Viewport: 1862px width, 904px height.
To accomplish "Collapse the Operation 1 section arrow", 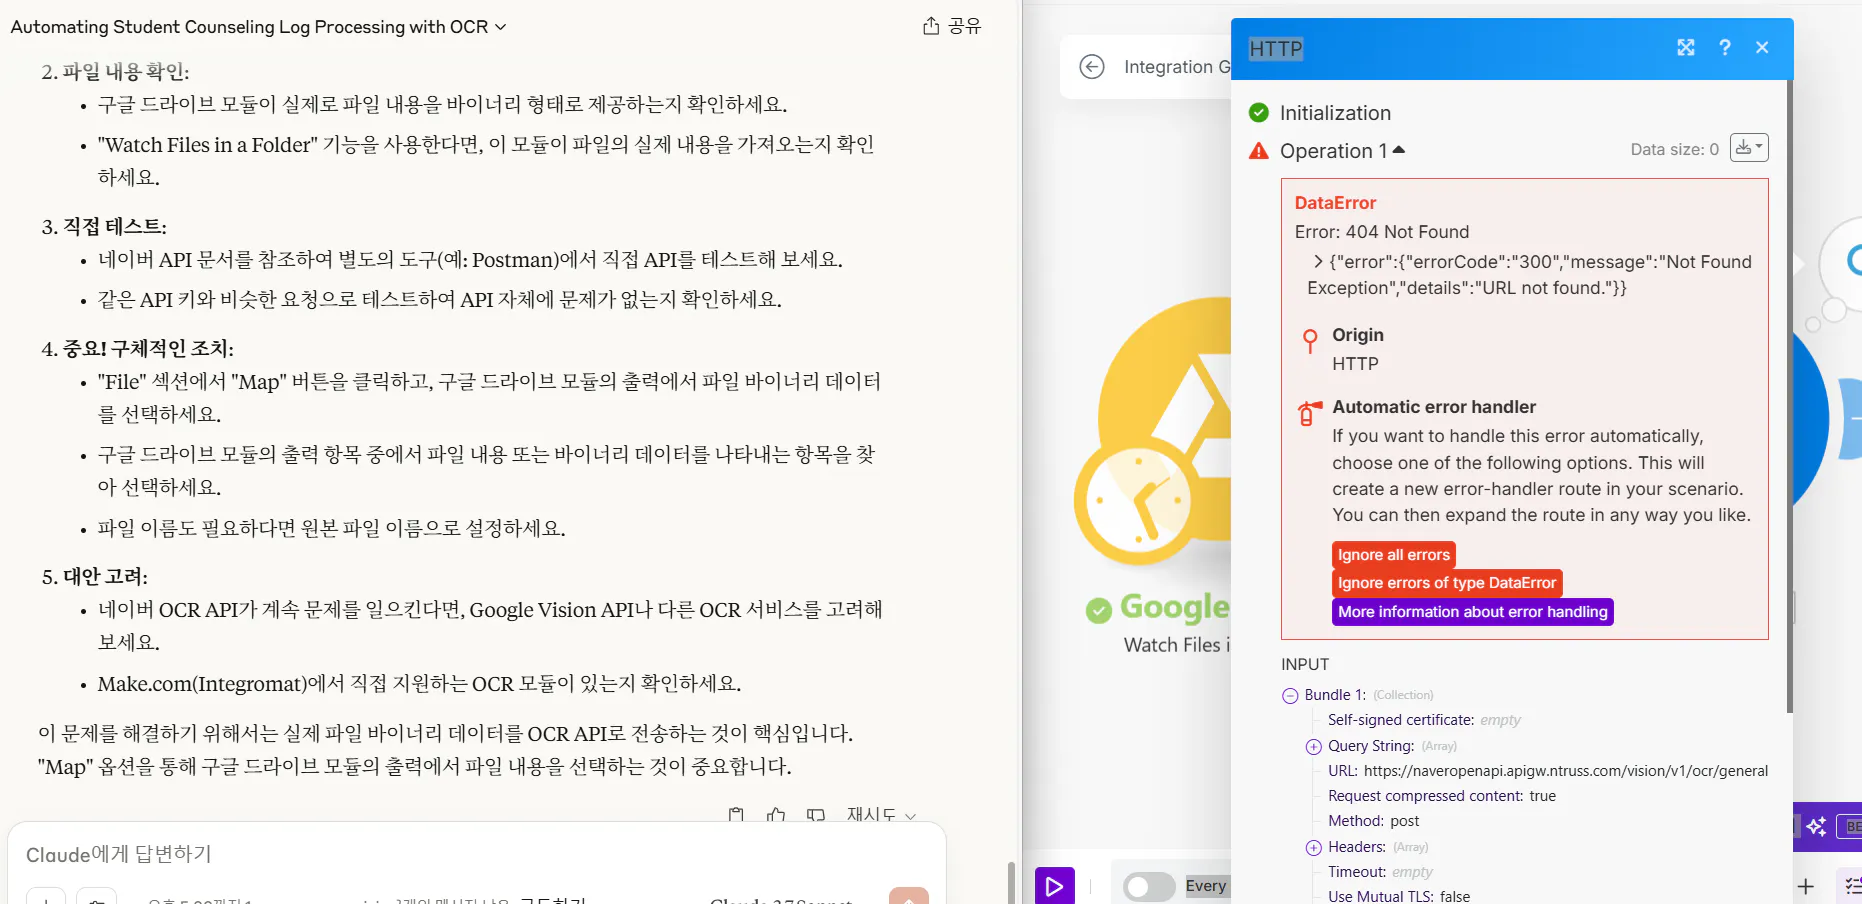I will tap(1399, 150).
